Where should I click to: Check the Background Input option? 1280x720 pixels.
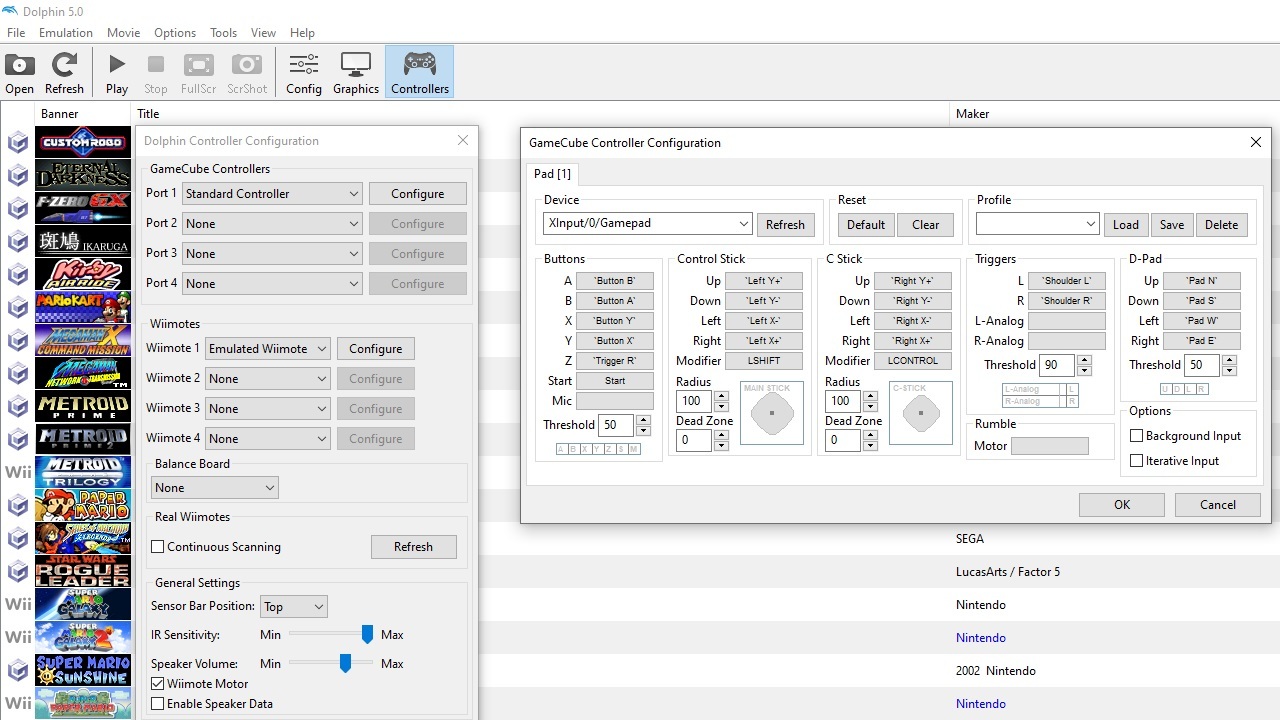(1136, 436)
